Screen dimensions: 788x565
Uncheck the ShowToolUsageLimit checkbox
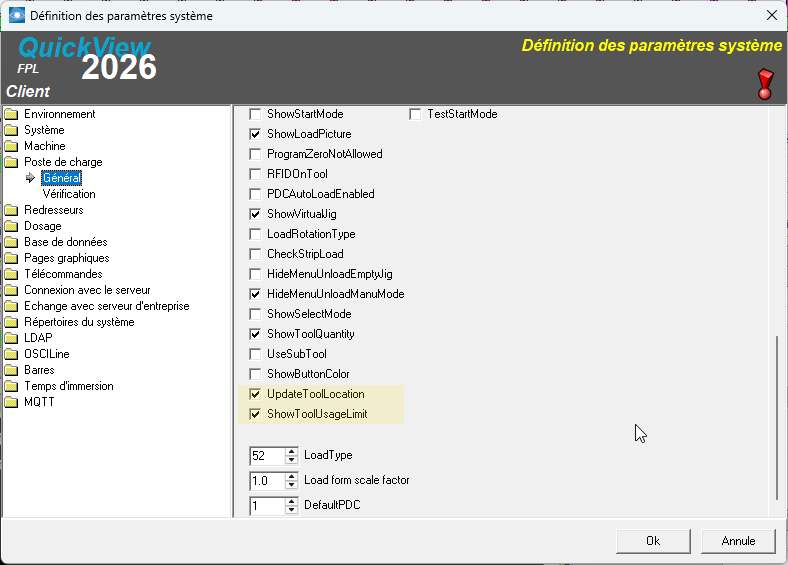[x=255, y=414]
